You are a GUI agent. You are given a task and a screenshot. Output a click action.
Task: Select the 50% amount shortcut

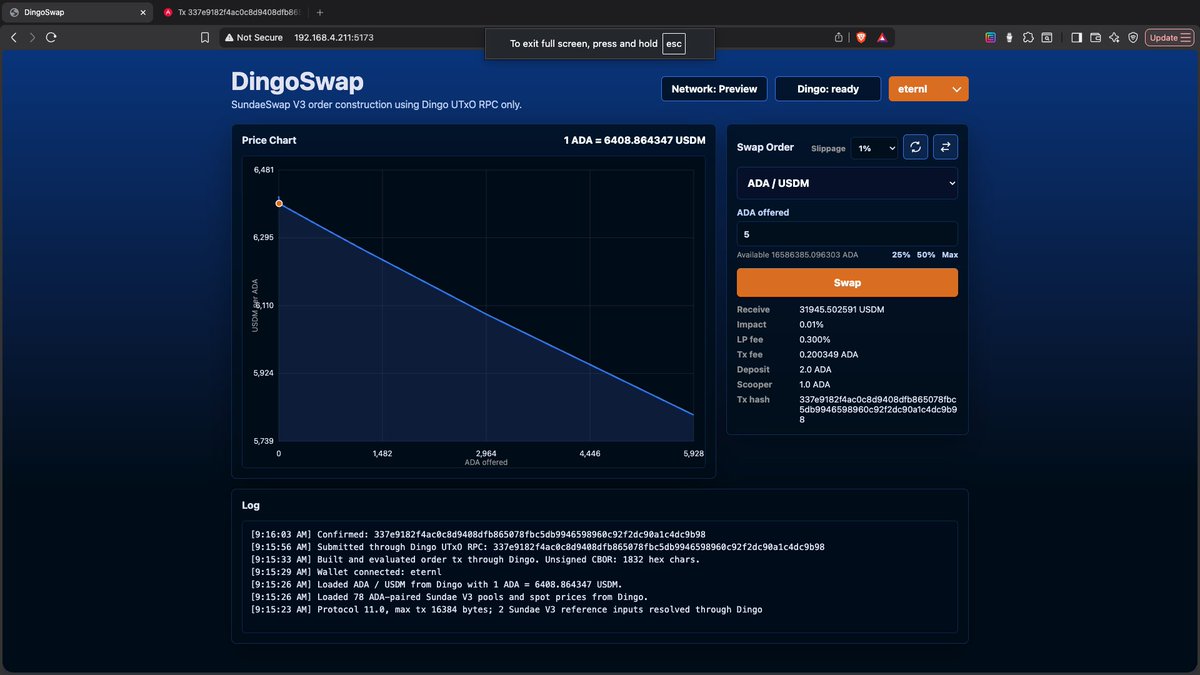click(926, 255)
